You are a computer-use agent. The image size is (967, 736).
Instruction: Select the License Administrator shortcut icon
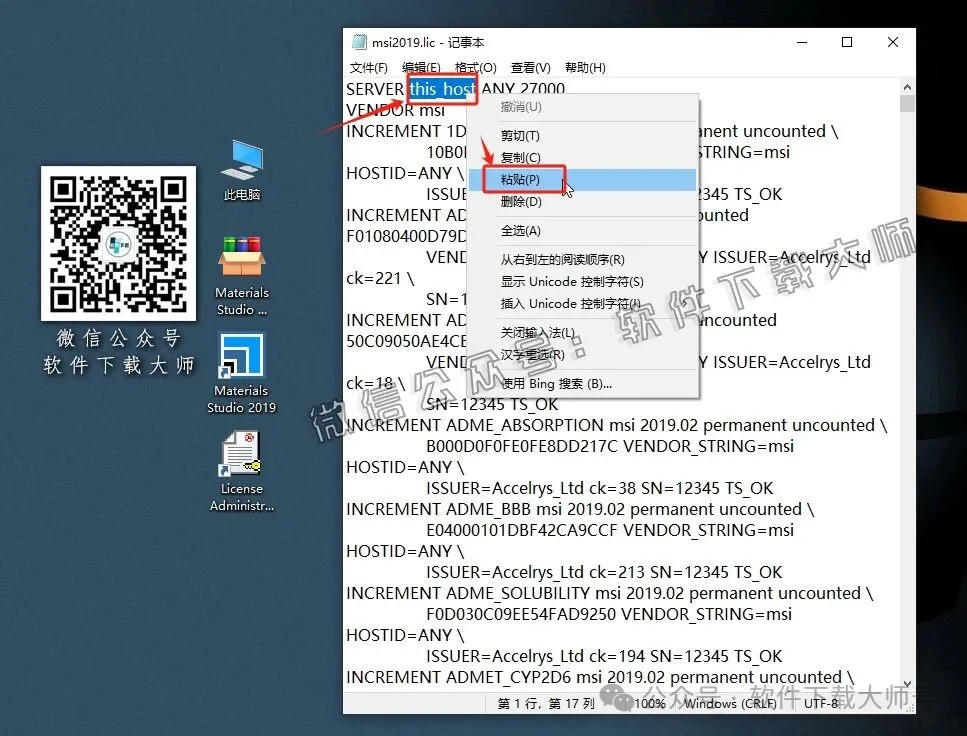241,456
